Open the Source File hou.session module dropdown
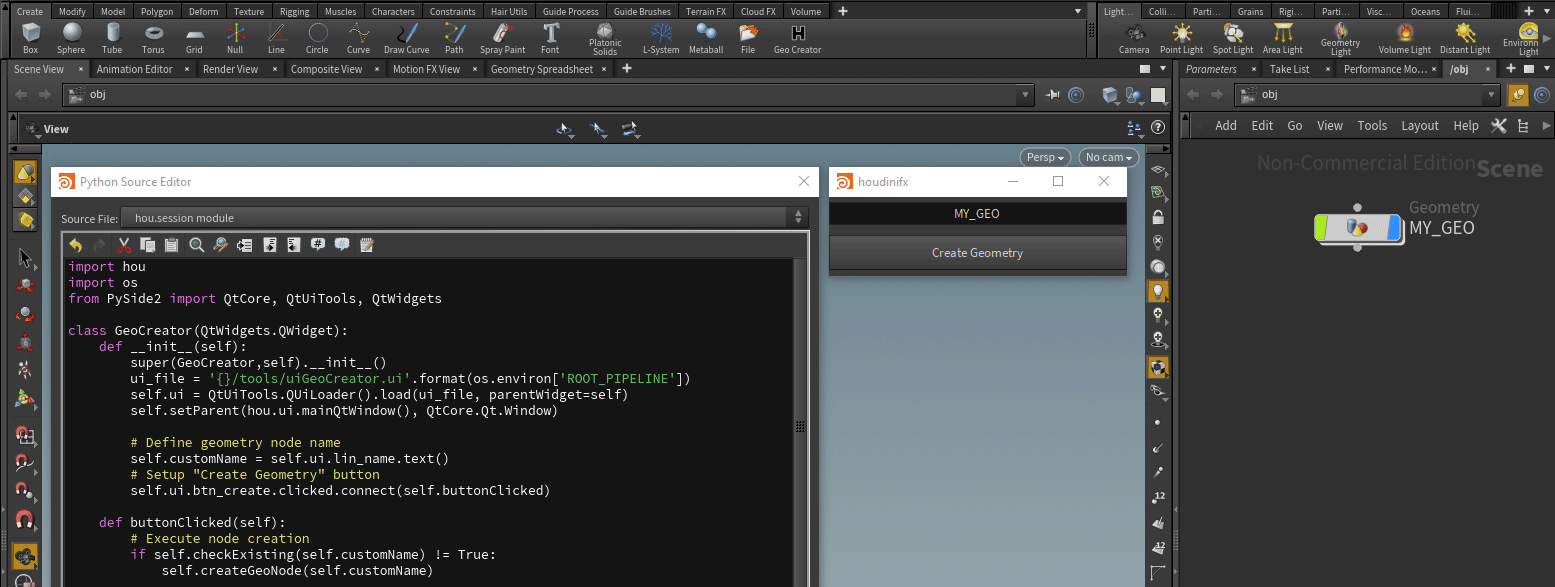 [x=463, y=217]
